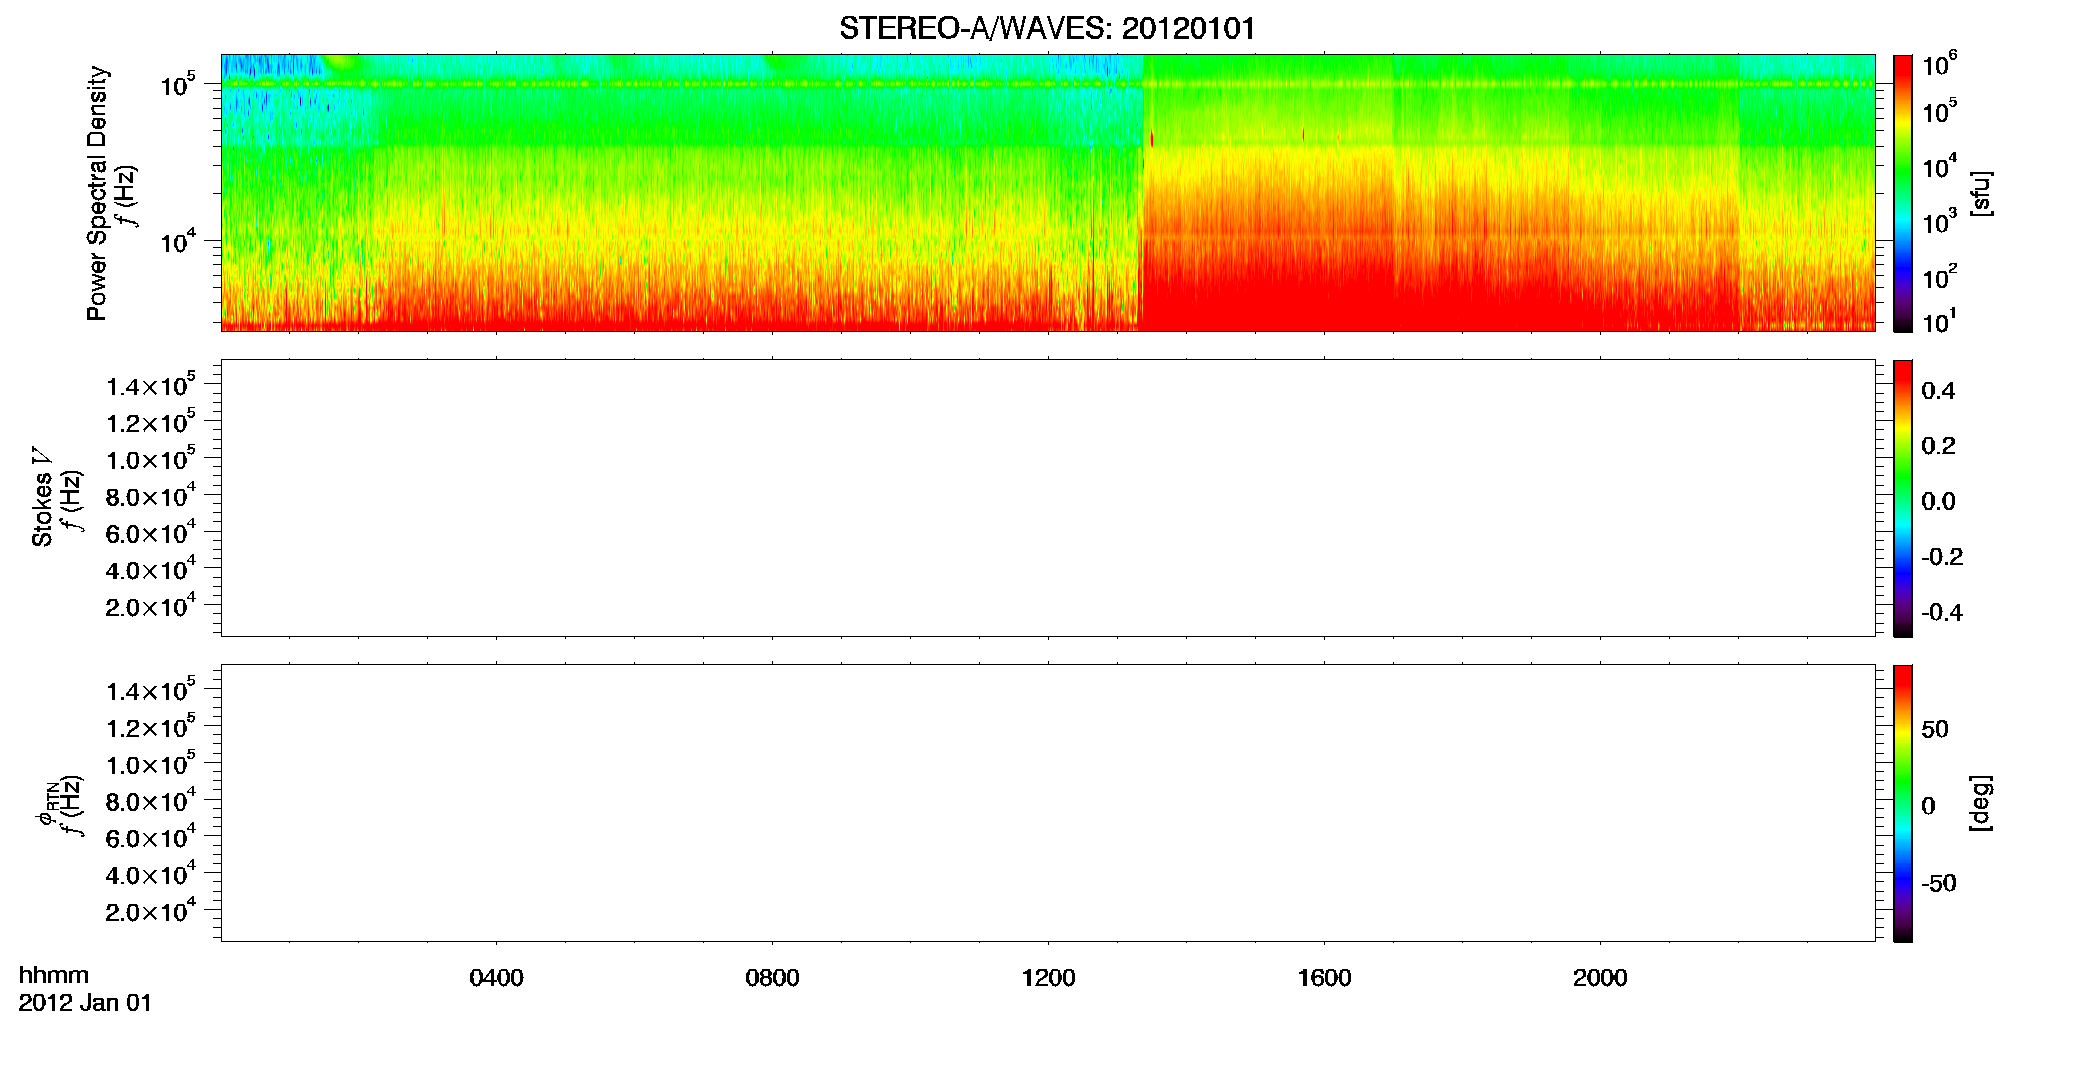Click the Stokes V axis label

click(42, 497)
